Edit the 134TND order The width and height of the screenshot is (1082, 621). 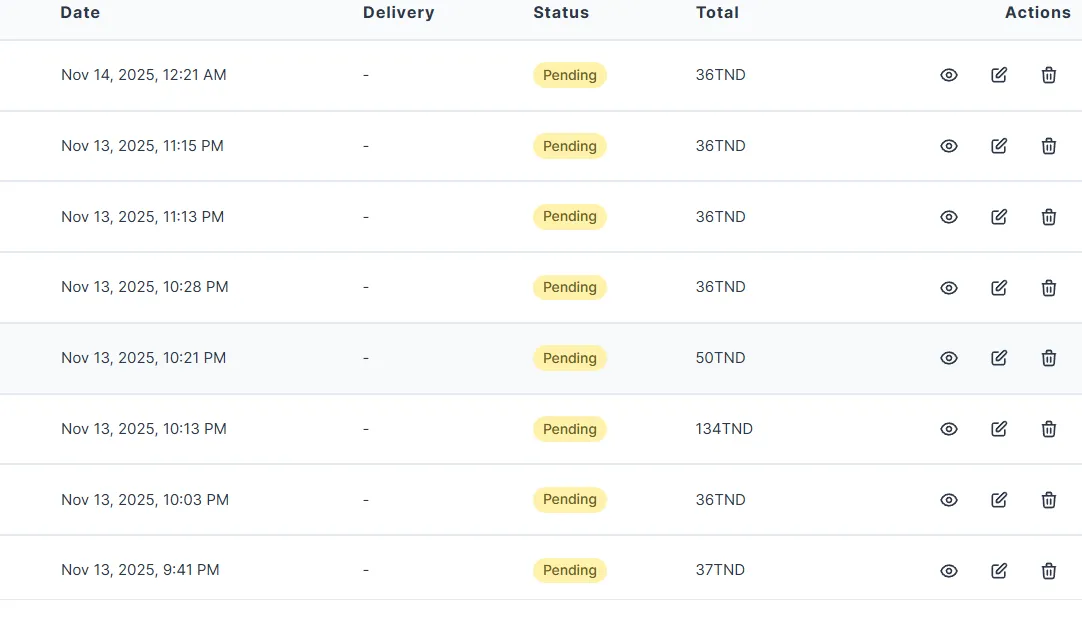point(999,429)
